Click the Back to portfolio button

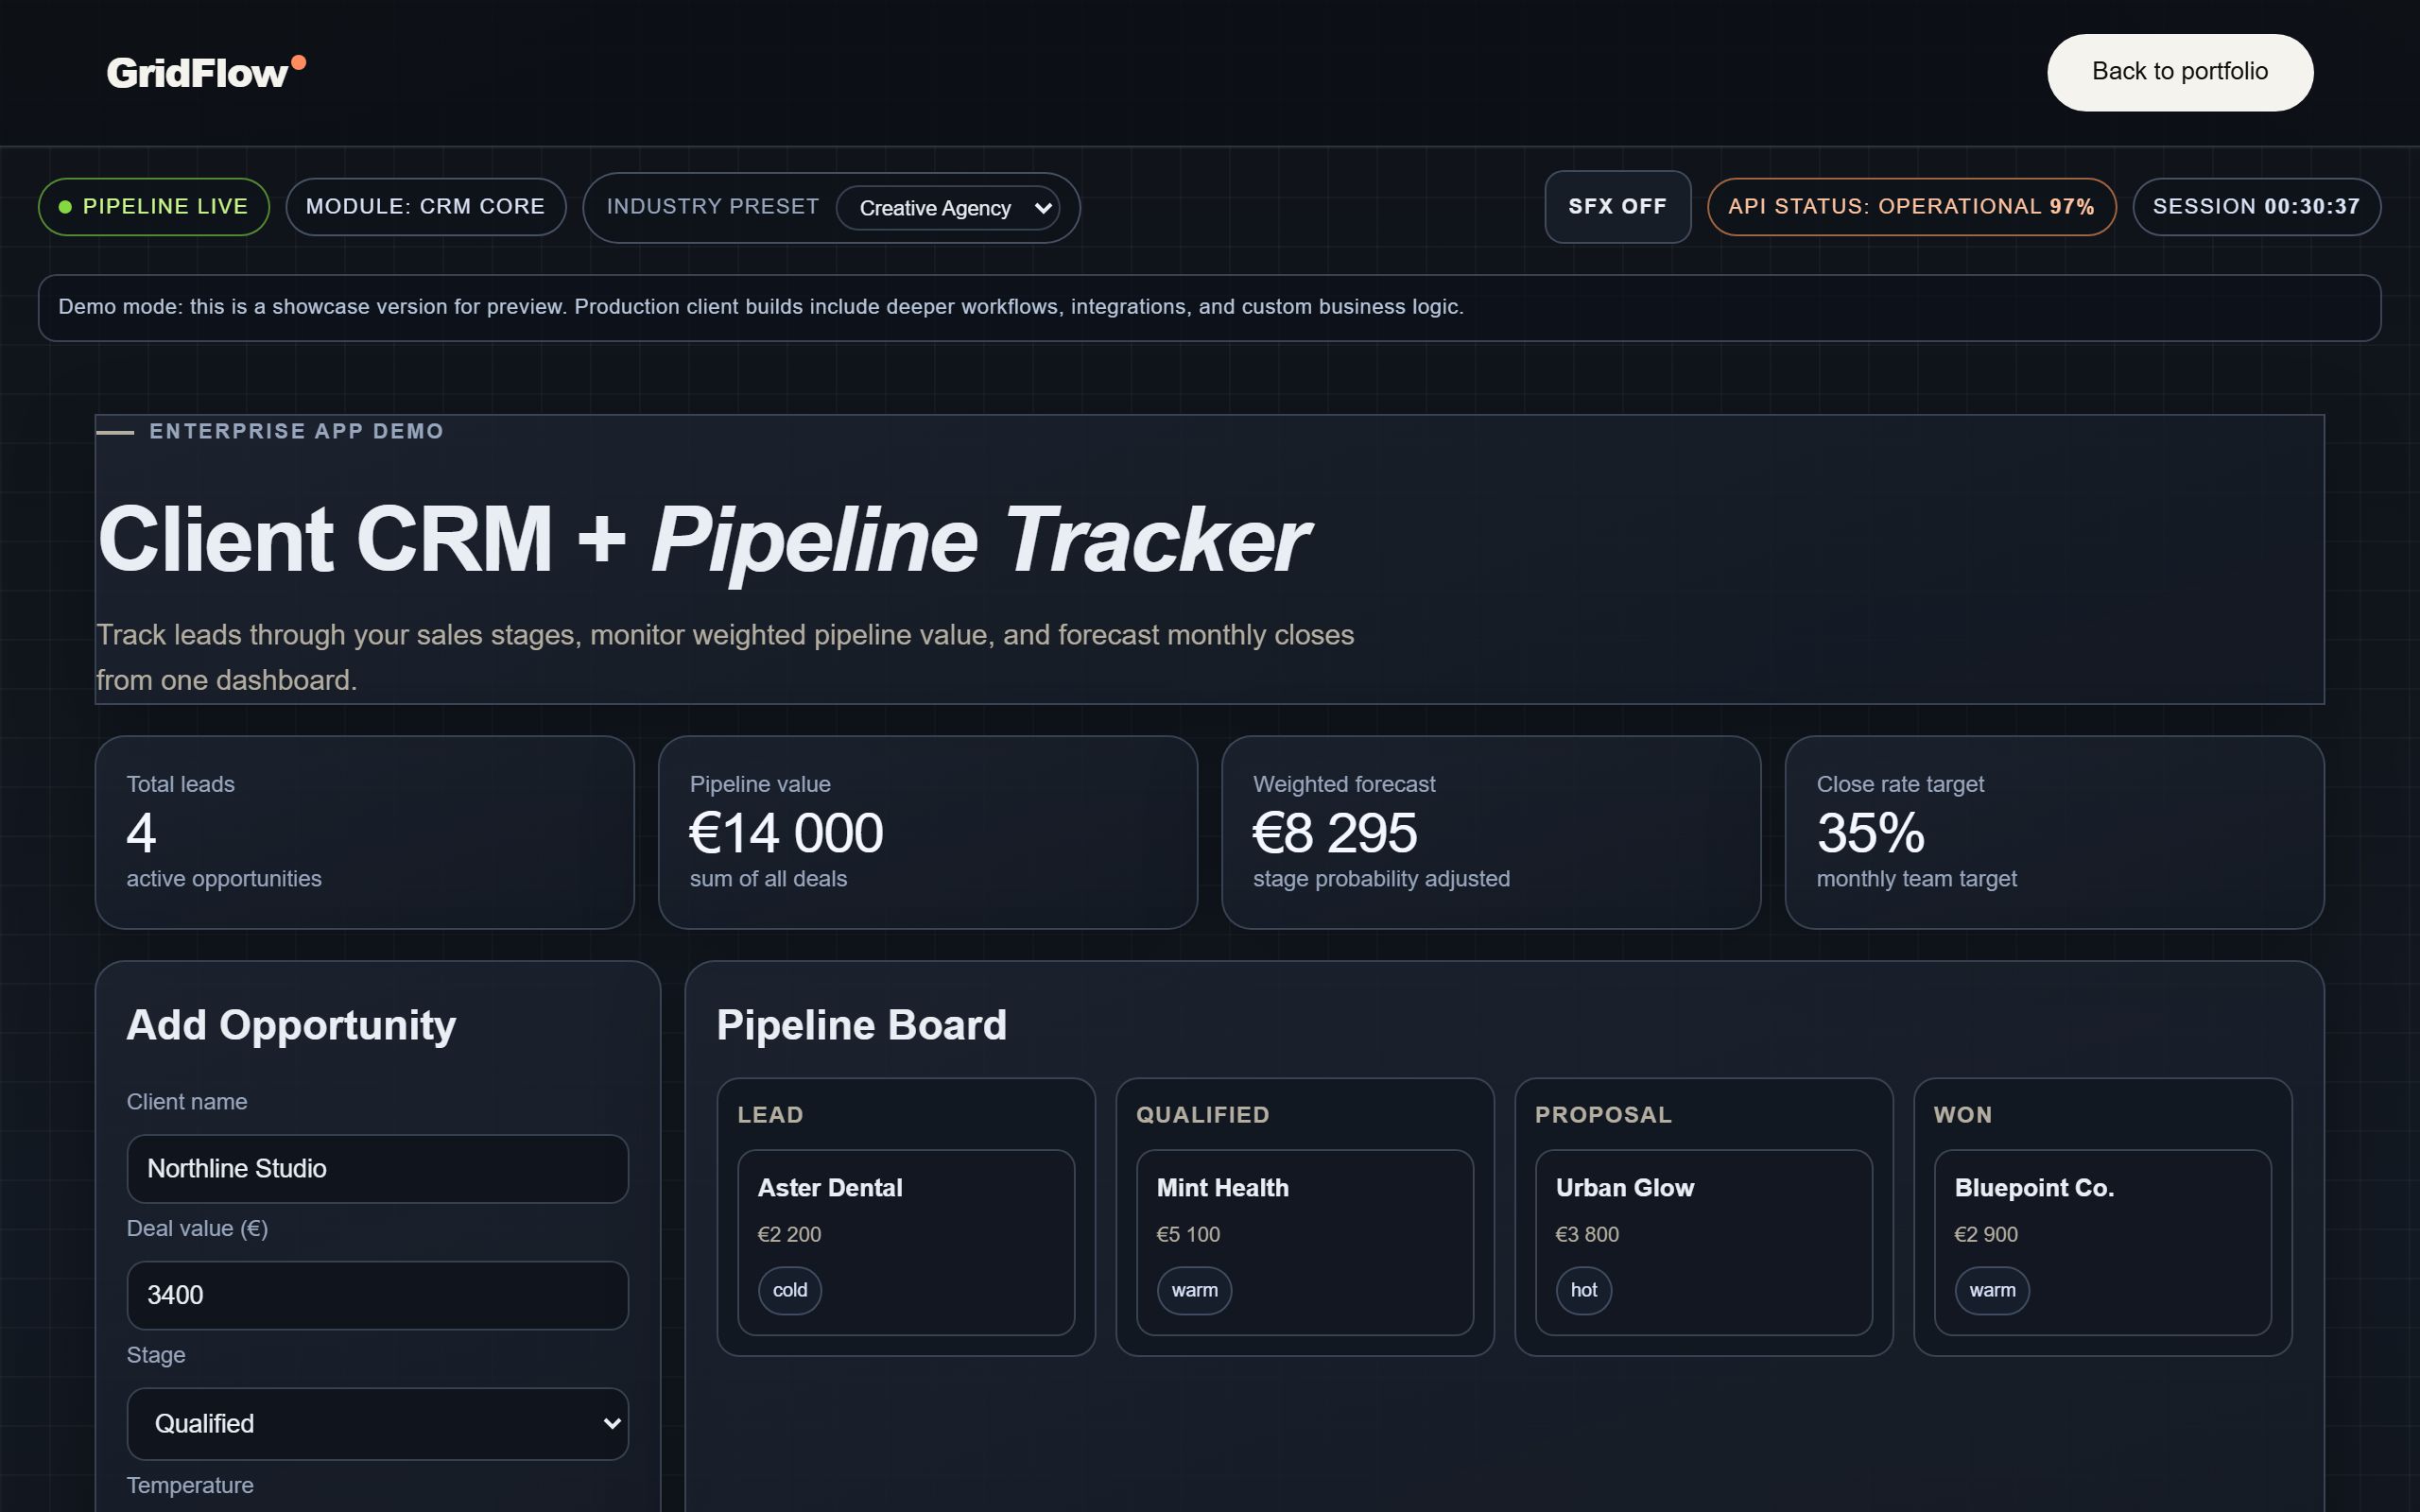pos(2179,72)
